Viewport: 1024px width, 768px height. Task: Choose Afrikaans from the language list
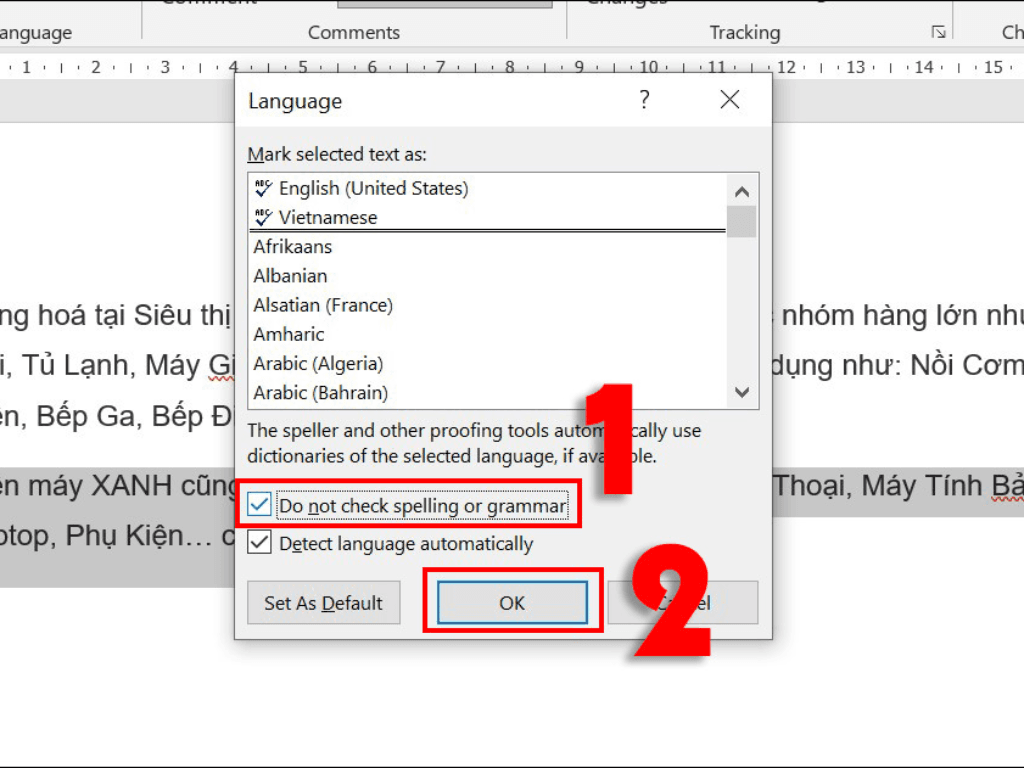[x=293, y=246]
